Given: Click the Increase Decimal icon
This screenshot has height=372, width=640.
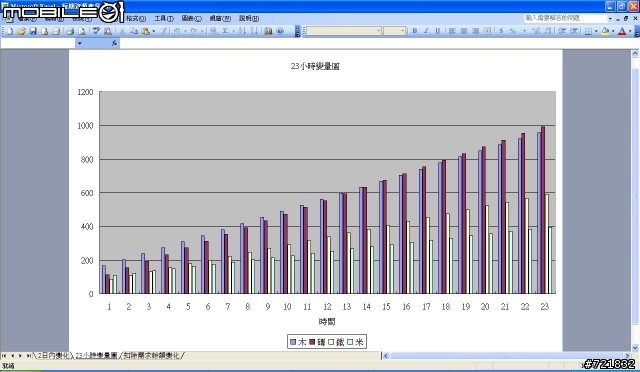Looking at the screenshot, I should pos(536,31).
